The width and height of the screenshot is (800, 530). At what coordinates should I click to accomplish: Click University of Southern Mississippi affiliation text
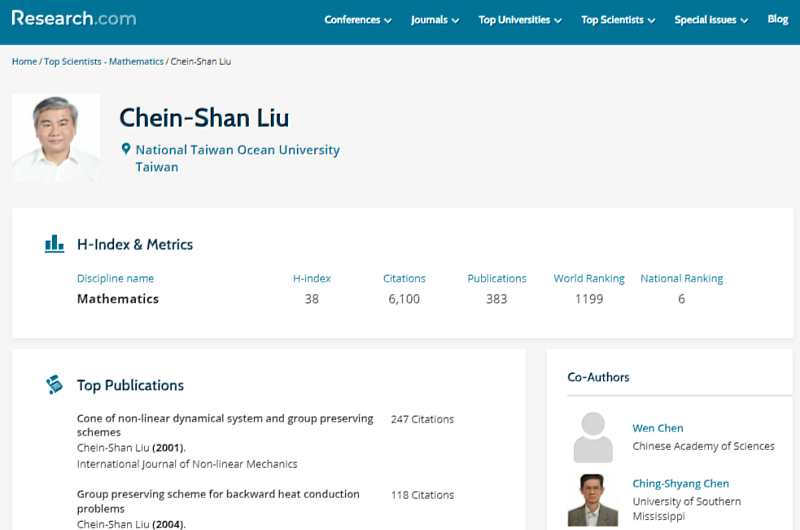pyautogui.click(x=687, y=509)
